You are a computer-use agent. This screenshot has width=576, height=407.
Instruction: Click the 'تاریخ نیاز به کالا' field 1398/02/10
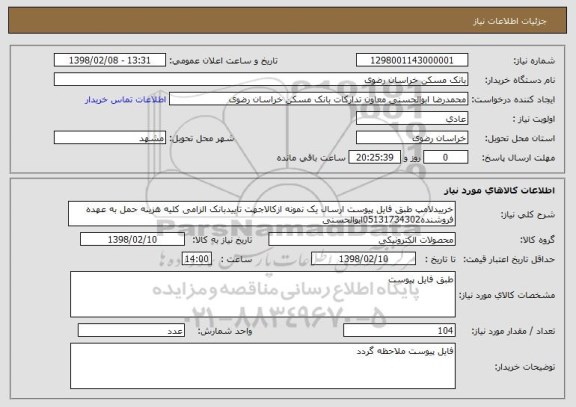tap(132, 240)
